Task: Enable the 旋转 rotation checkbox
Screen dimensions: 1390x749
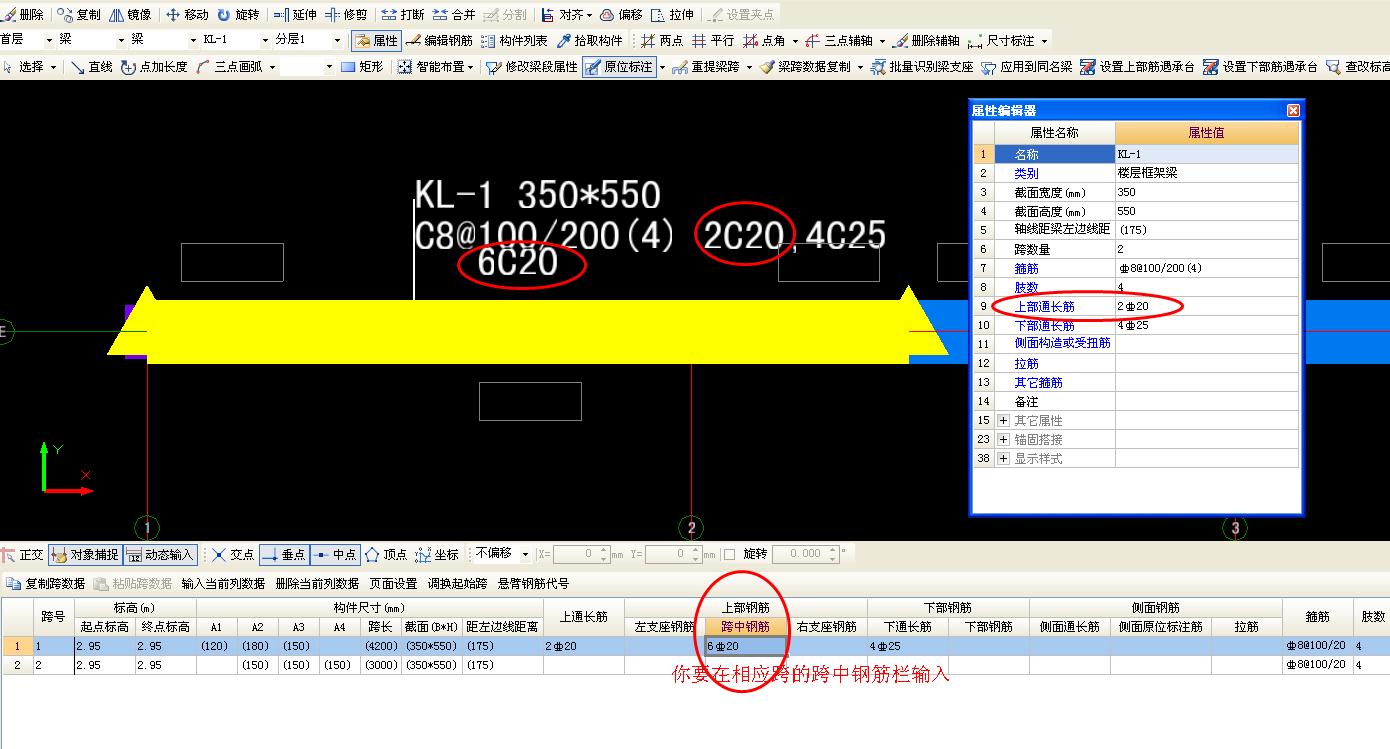Action: pyautogui.click(x=729, y=554)
